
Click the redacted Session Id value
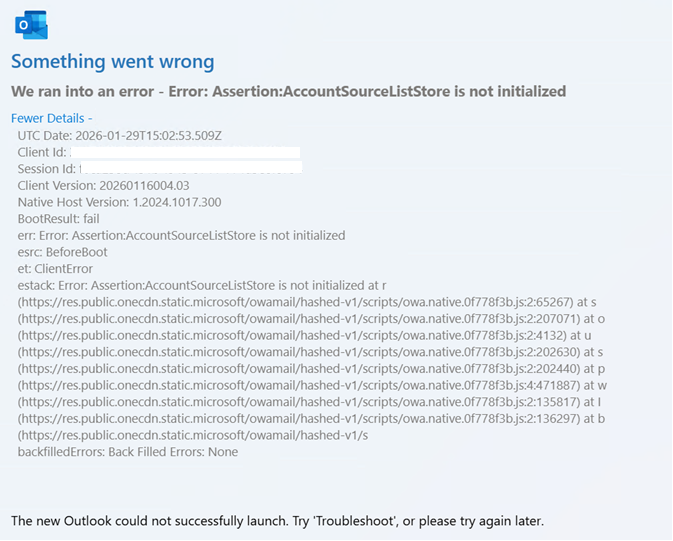click(191, 167)
